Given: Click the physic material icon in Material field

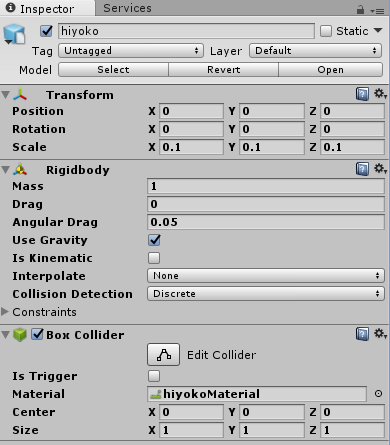Looking at the screenshot, I should coord(155,394).
